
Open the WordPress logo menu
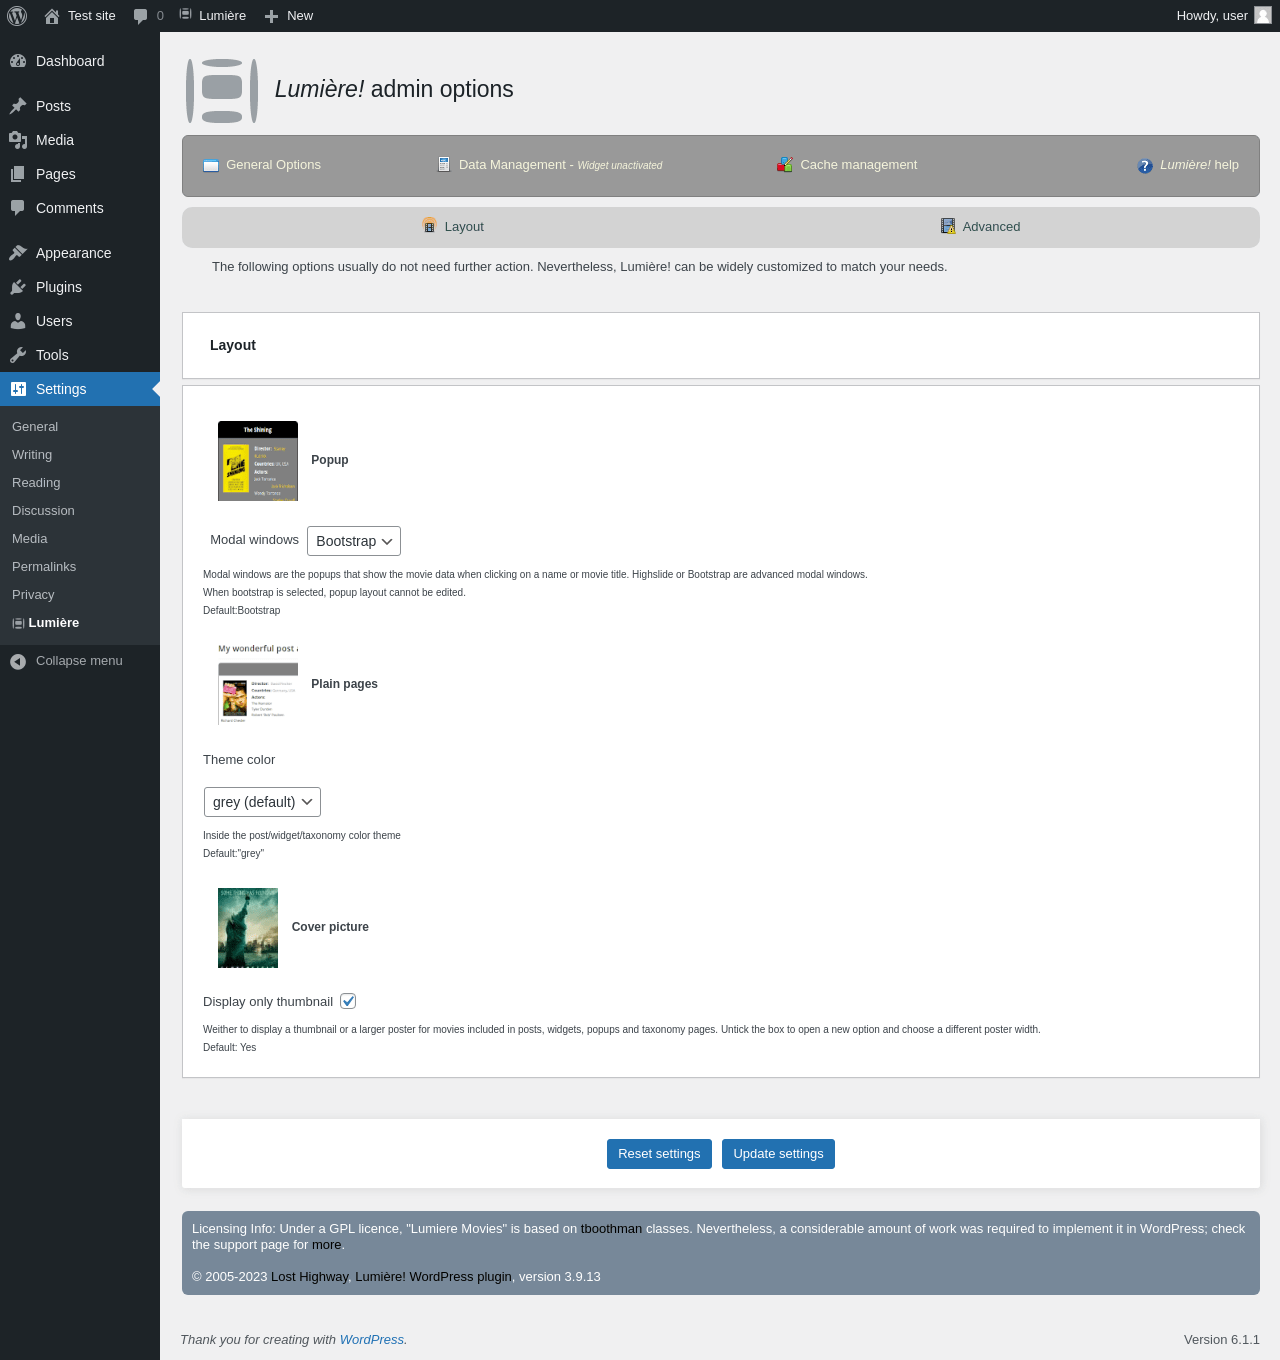click(x=17, y=16)
